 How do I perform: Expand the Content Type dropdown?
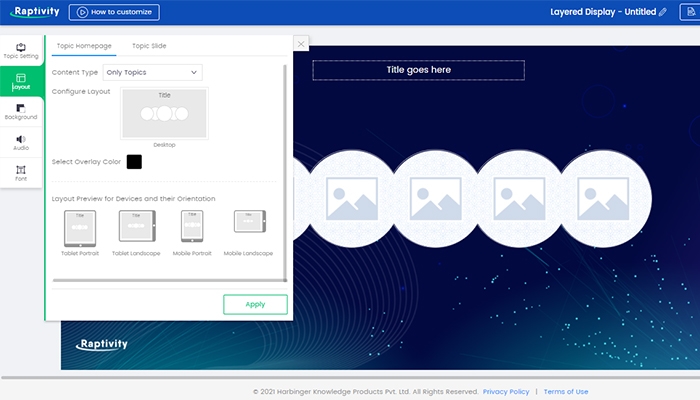point(152,72)
